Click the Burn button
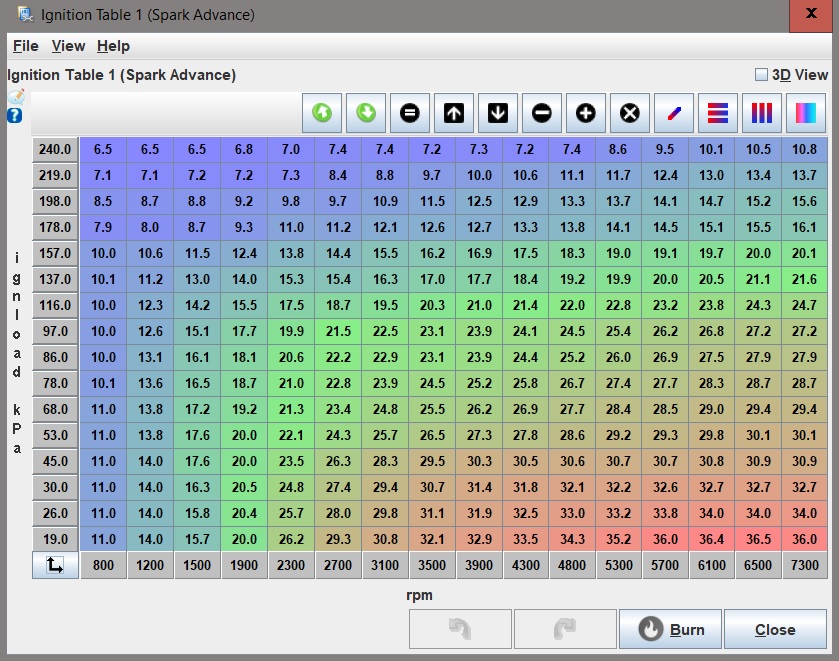The height and width of the screenshot is (661, 839). (669, 630)
